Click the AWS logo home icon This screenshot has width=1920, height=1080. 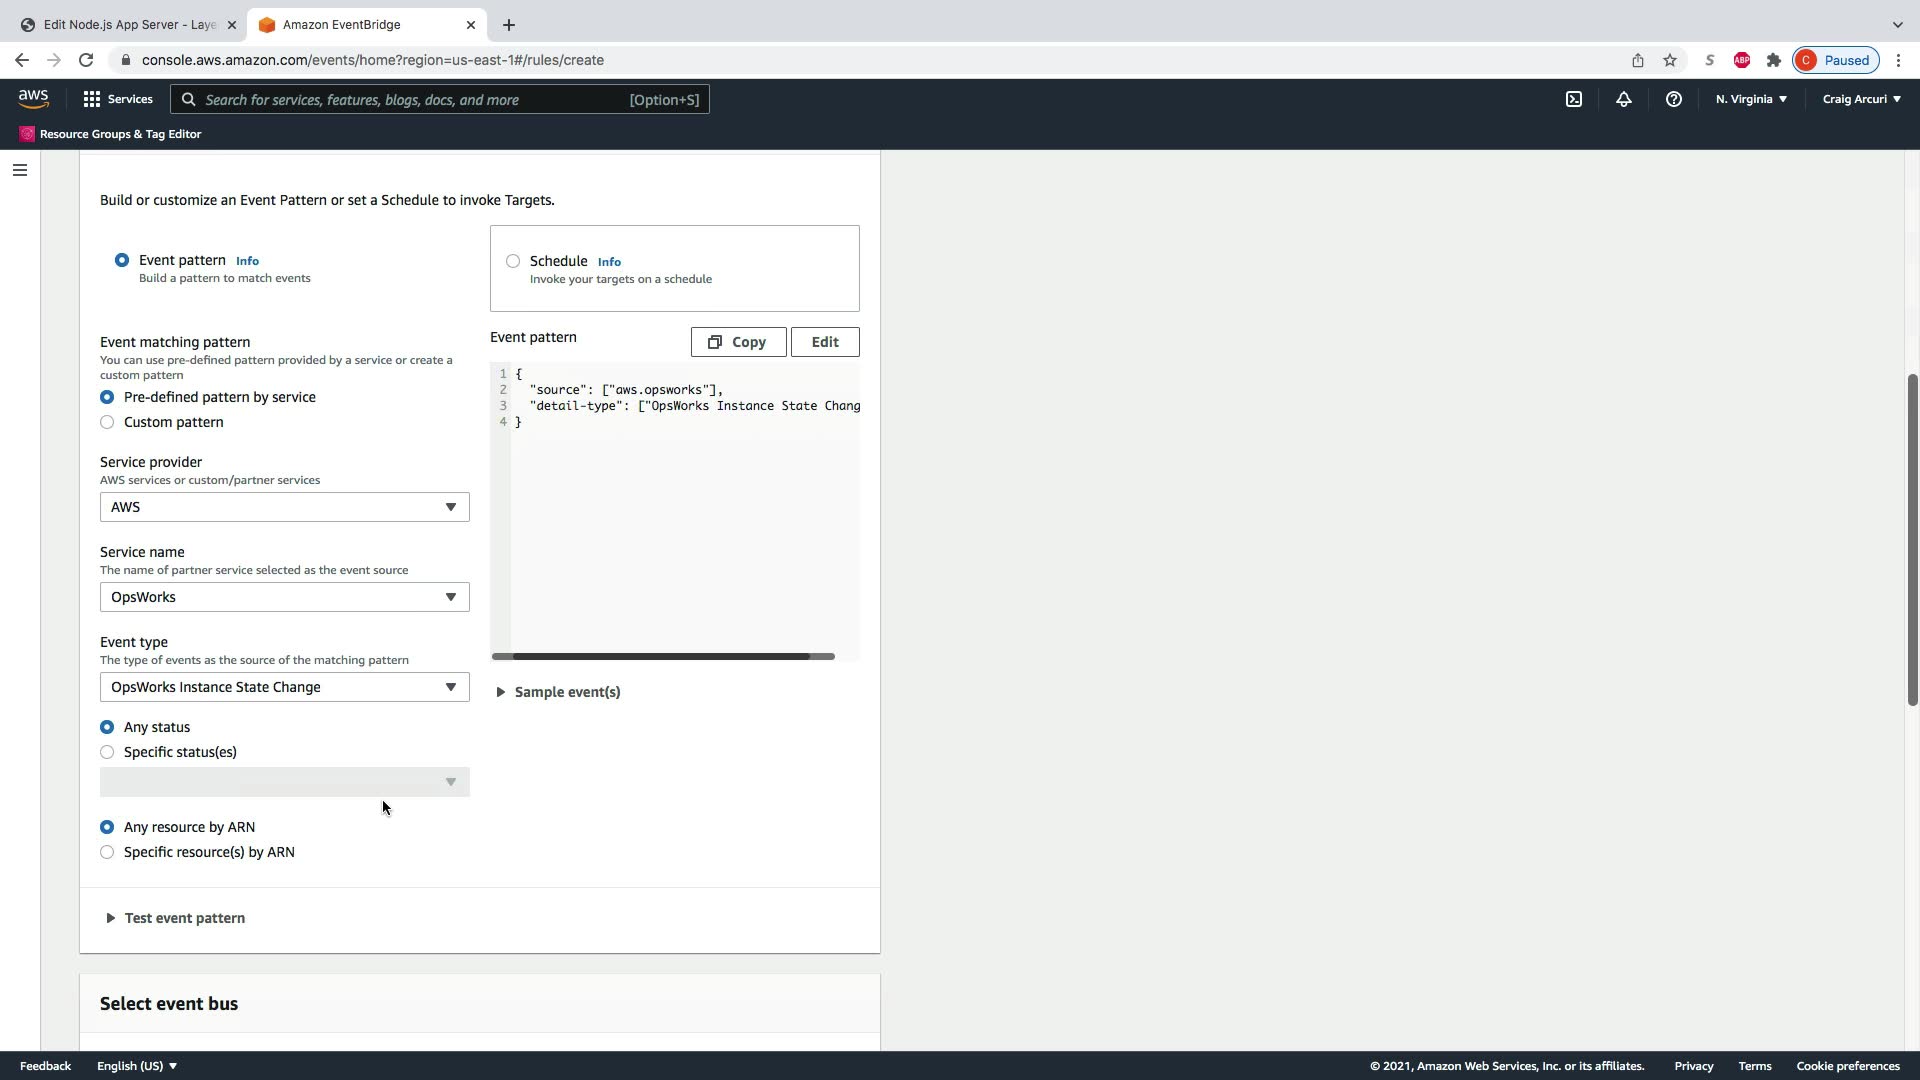(33, 98)
